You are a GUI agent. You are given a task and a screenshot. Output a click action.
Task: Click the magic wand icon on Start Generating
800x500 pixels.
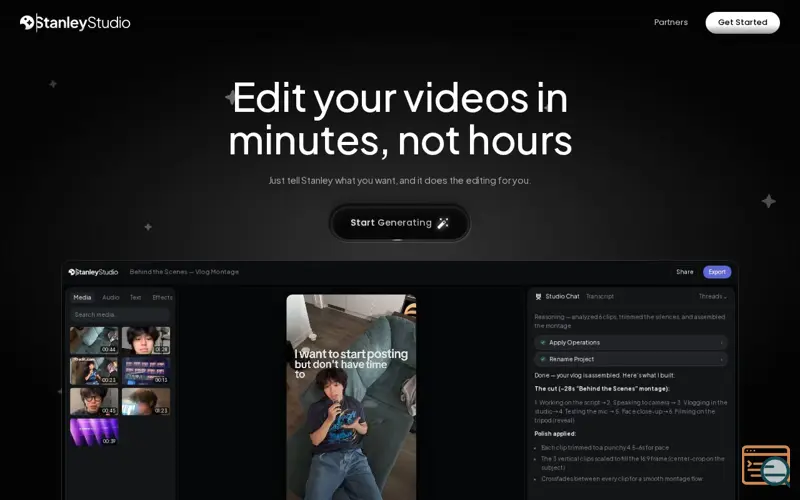click(443, 223)
